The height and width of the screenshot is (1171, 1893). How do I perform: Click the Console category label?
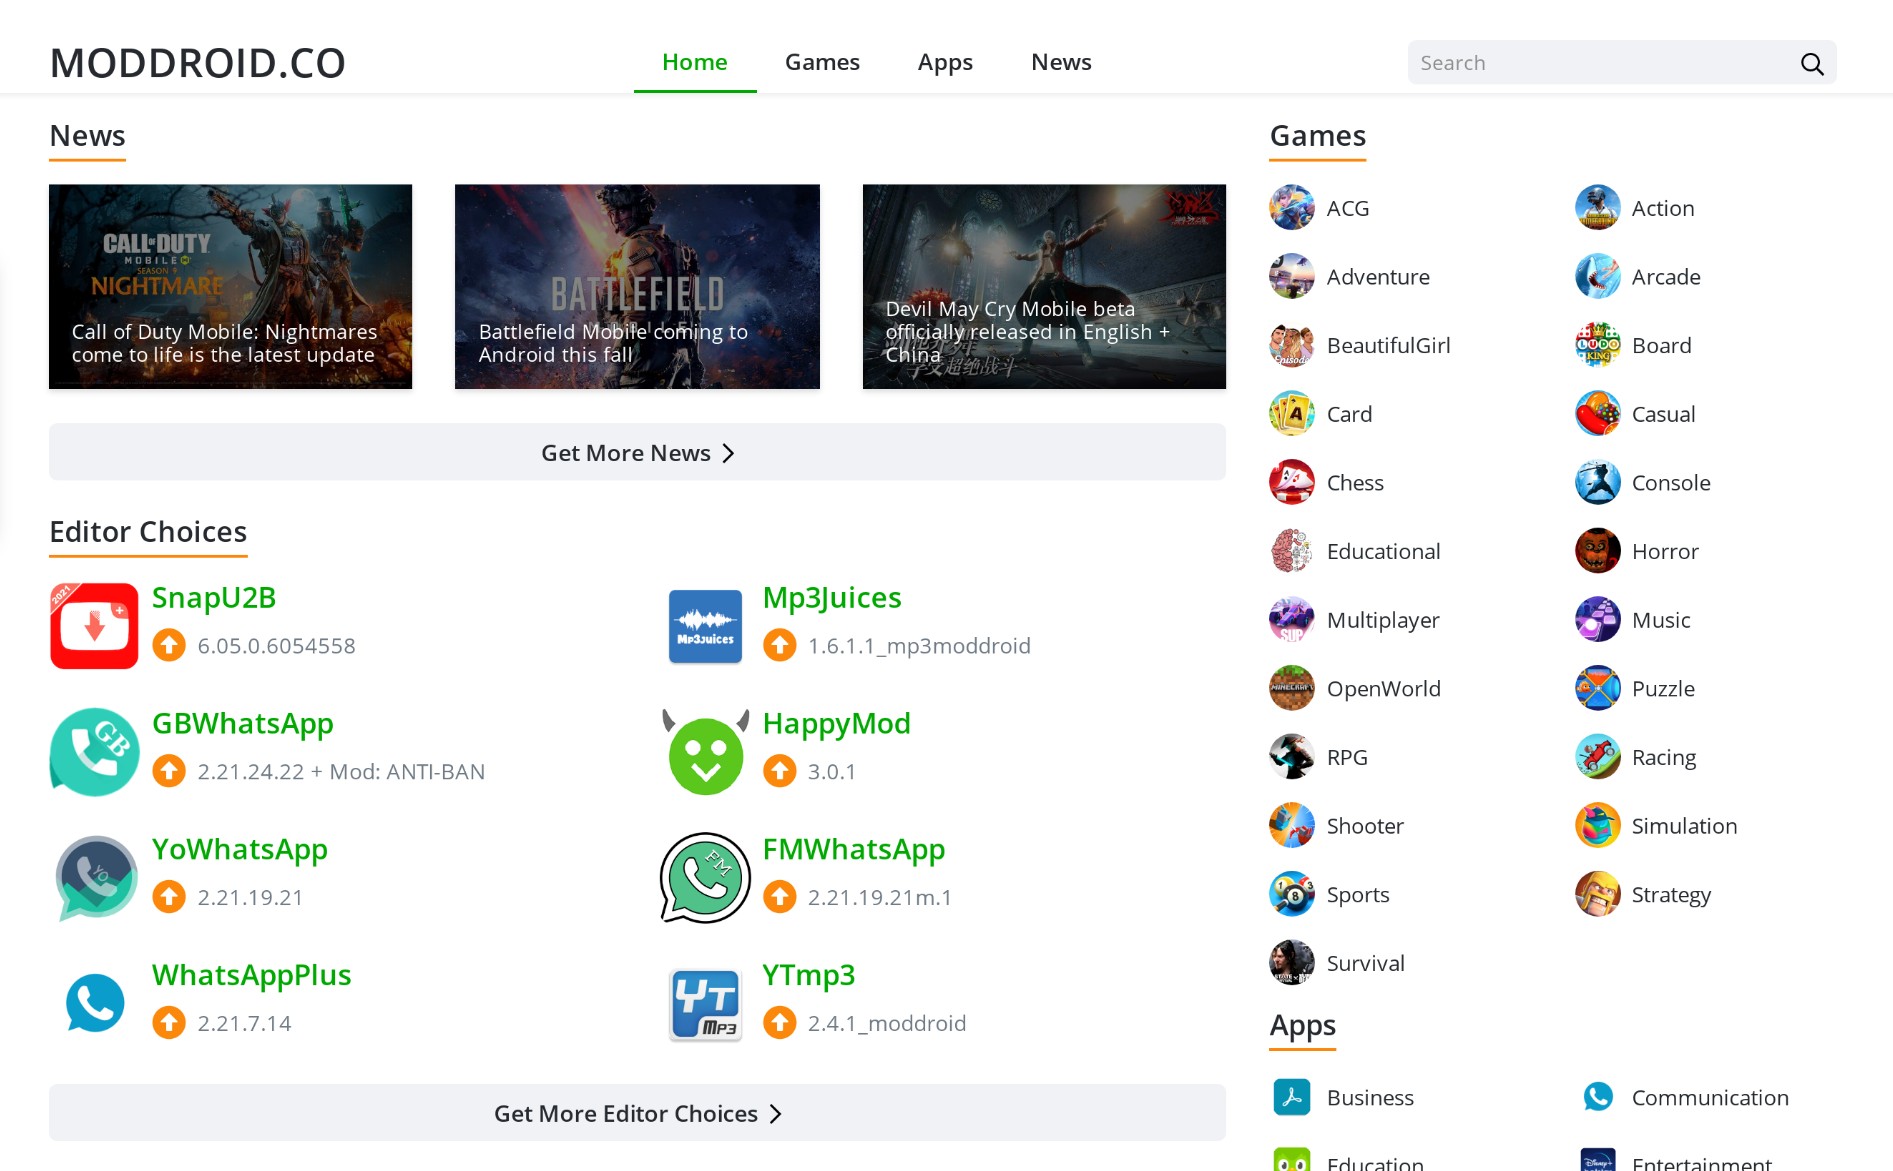click(x=1671, y=483)
